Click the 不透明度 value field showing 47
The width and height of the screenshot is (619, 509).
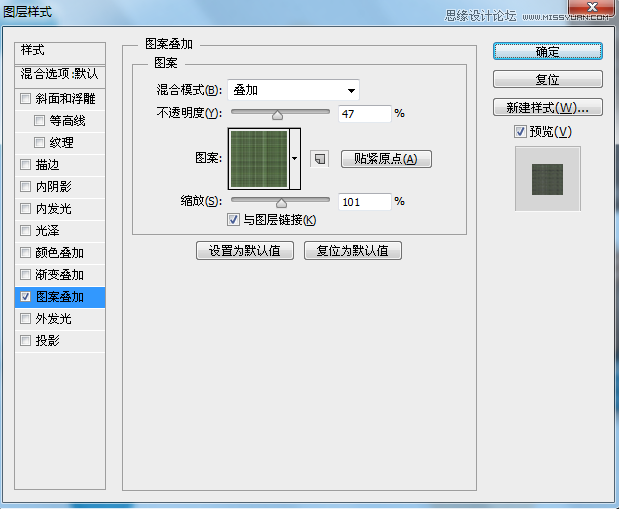[x=364, y=114]
